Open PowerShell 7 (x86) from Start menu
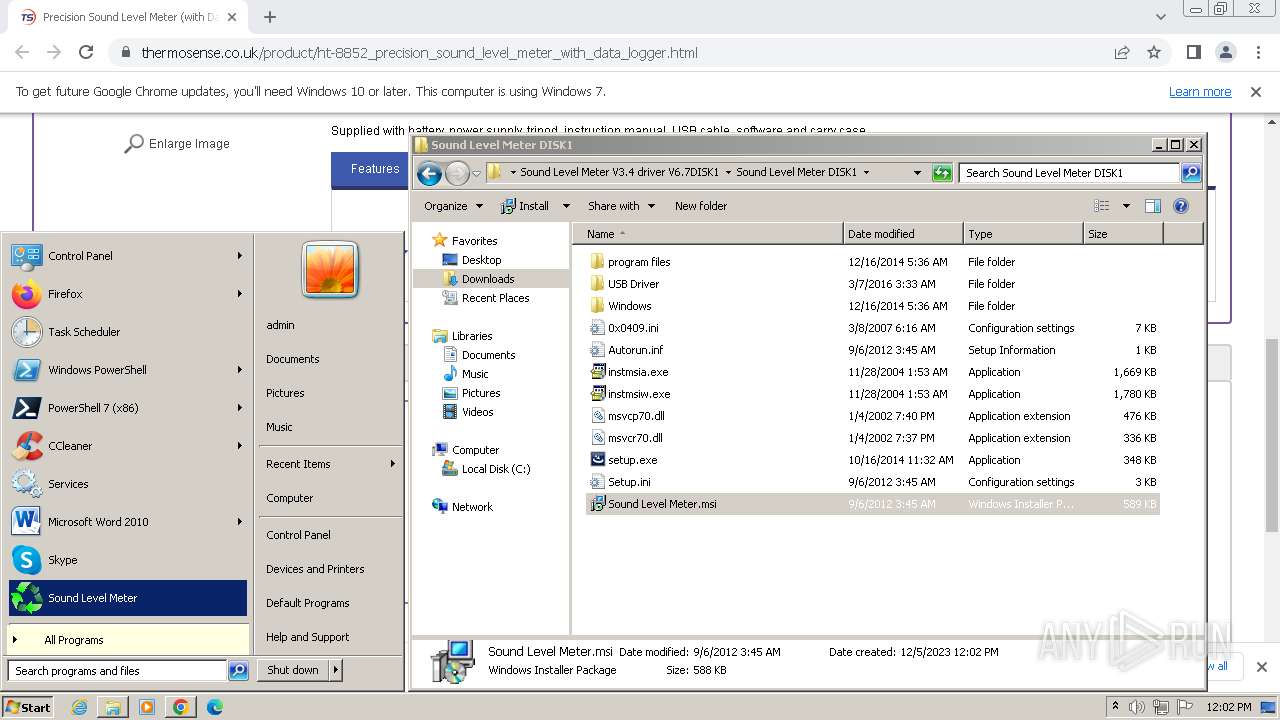 (x=128, y=408)
